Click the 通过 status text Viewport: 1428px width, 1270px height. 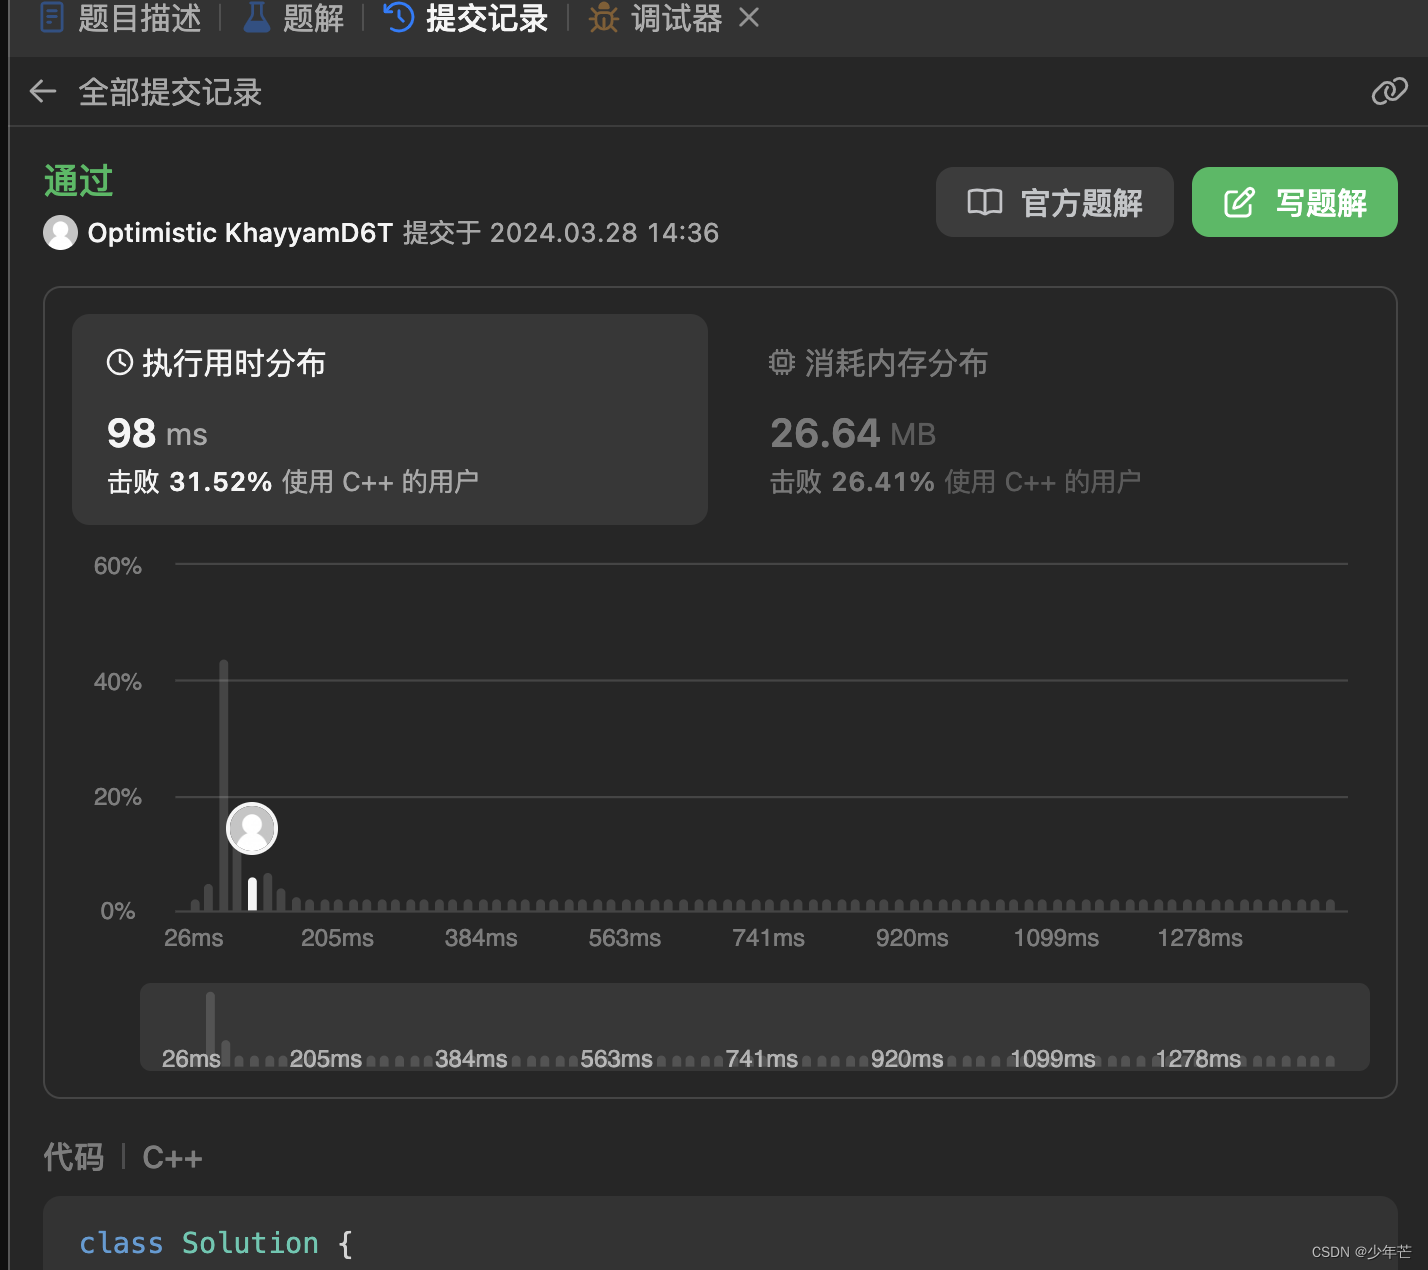click(79, 181)
